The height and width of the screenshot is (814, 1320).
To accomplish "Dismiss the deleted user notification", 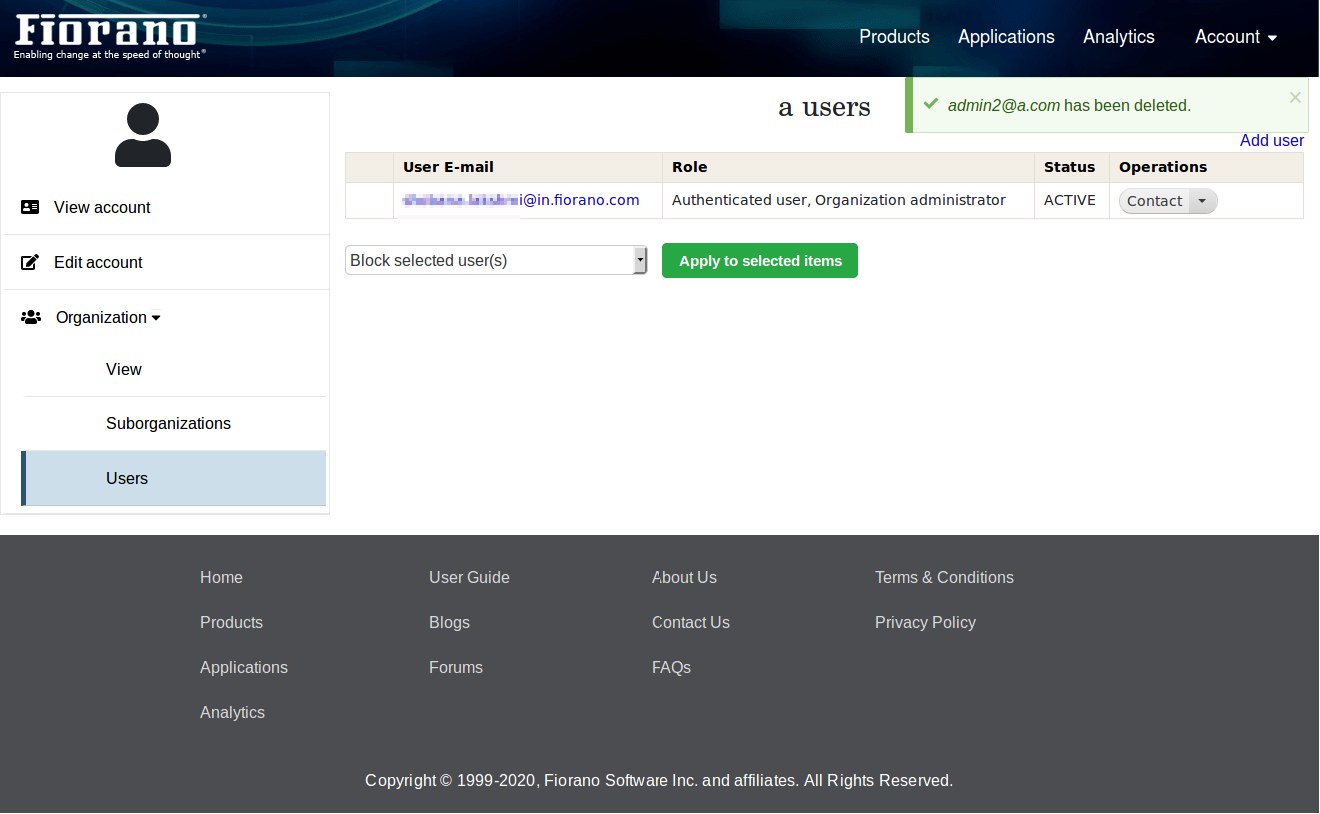I will coord(1295,97).
